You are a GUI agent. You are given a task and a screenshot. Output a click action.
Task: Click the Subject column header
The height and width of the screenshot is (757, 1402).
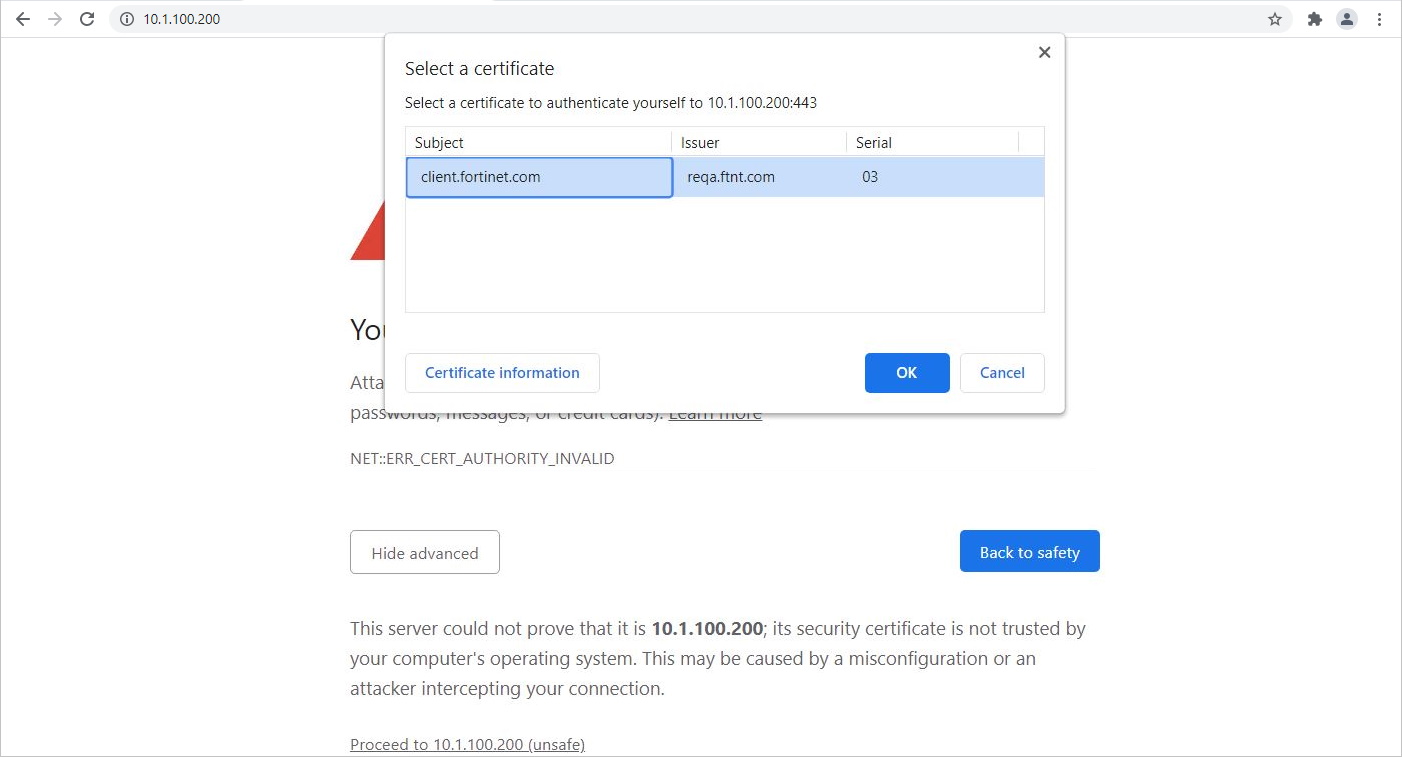pyautogui.click(x=439, y=142)
